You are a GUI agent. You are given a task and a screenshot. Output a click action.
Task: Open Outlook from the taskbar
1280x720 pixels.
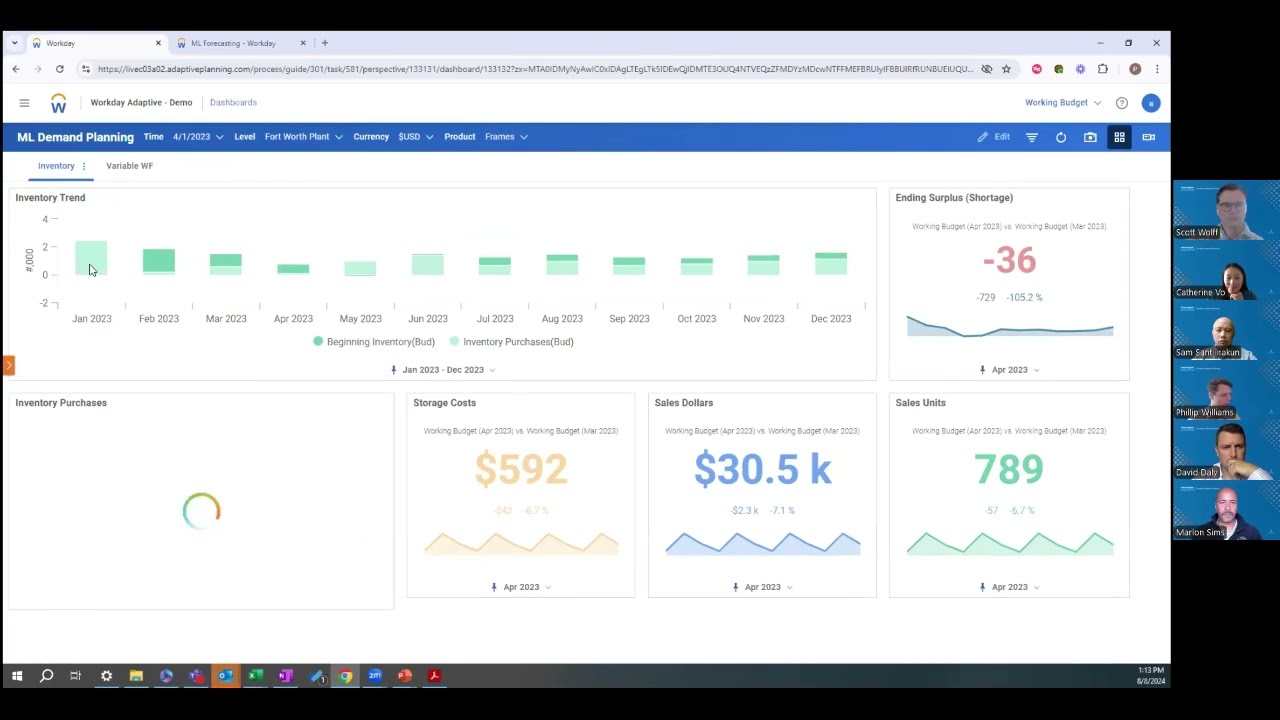pyautogui.click(x=226, y=676)
